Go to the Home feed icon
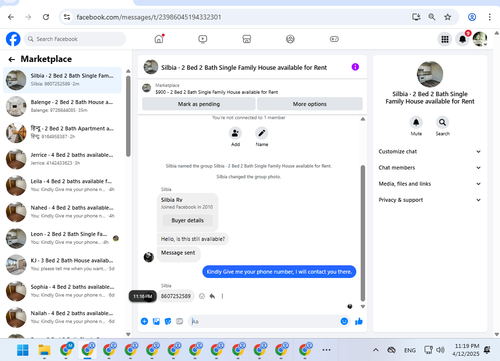The width and height of the screenshot is (500, 361). click(159, 39)
